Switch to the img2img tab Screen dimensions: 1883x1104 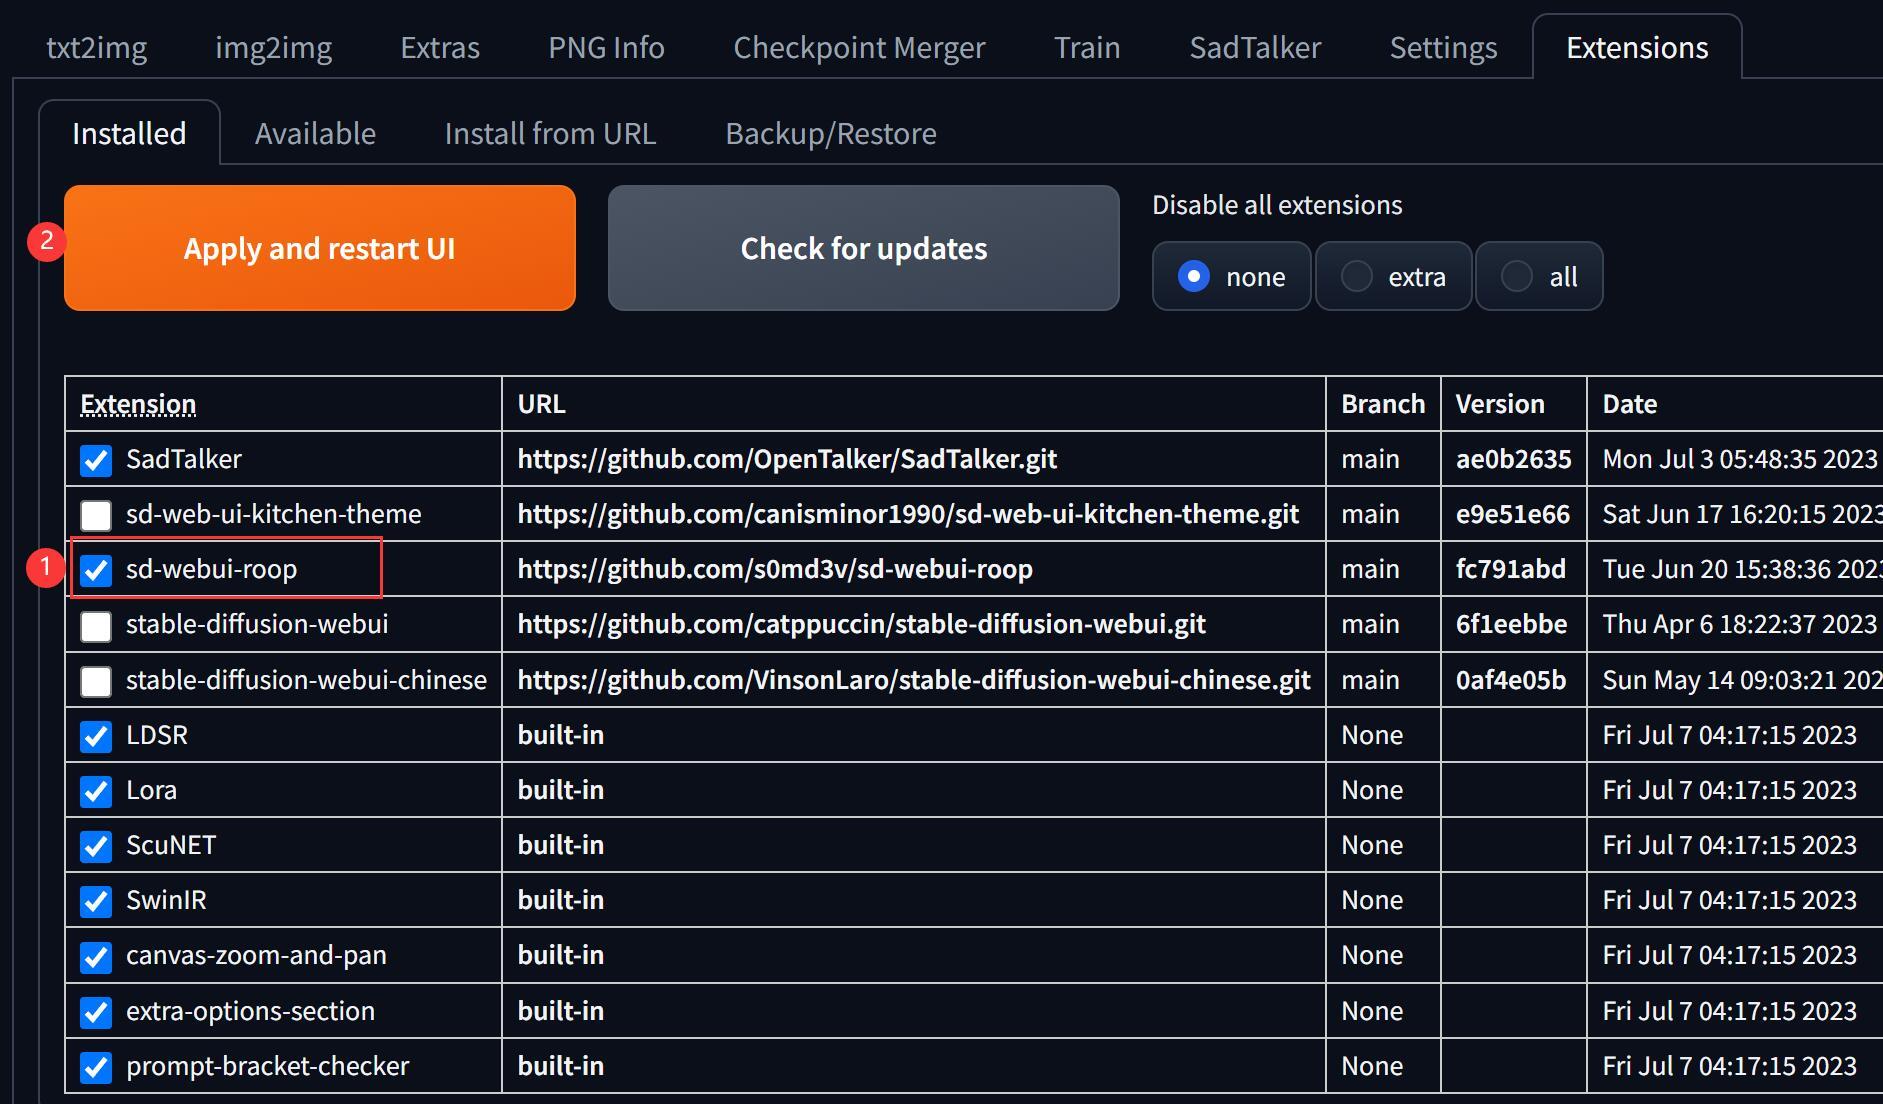pos(274,47)
